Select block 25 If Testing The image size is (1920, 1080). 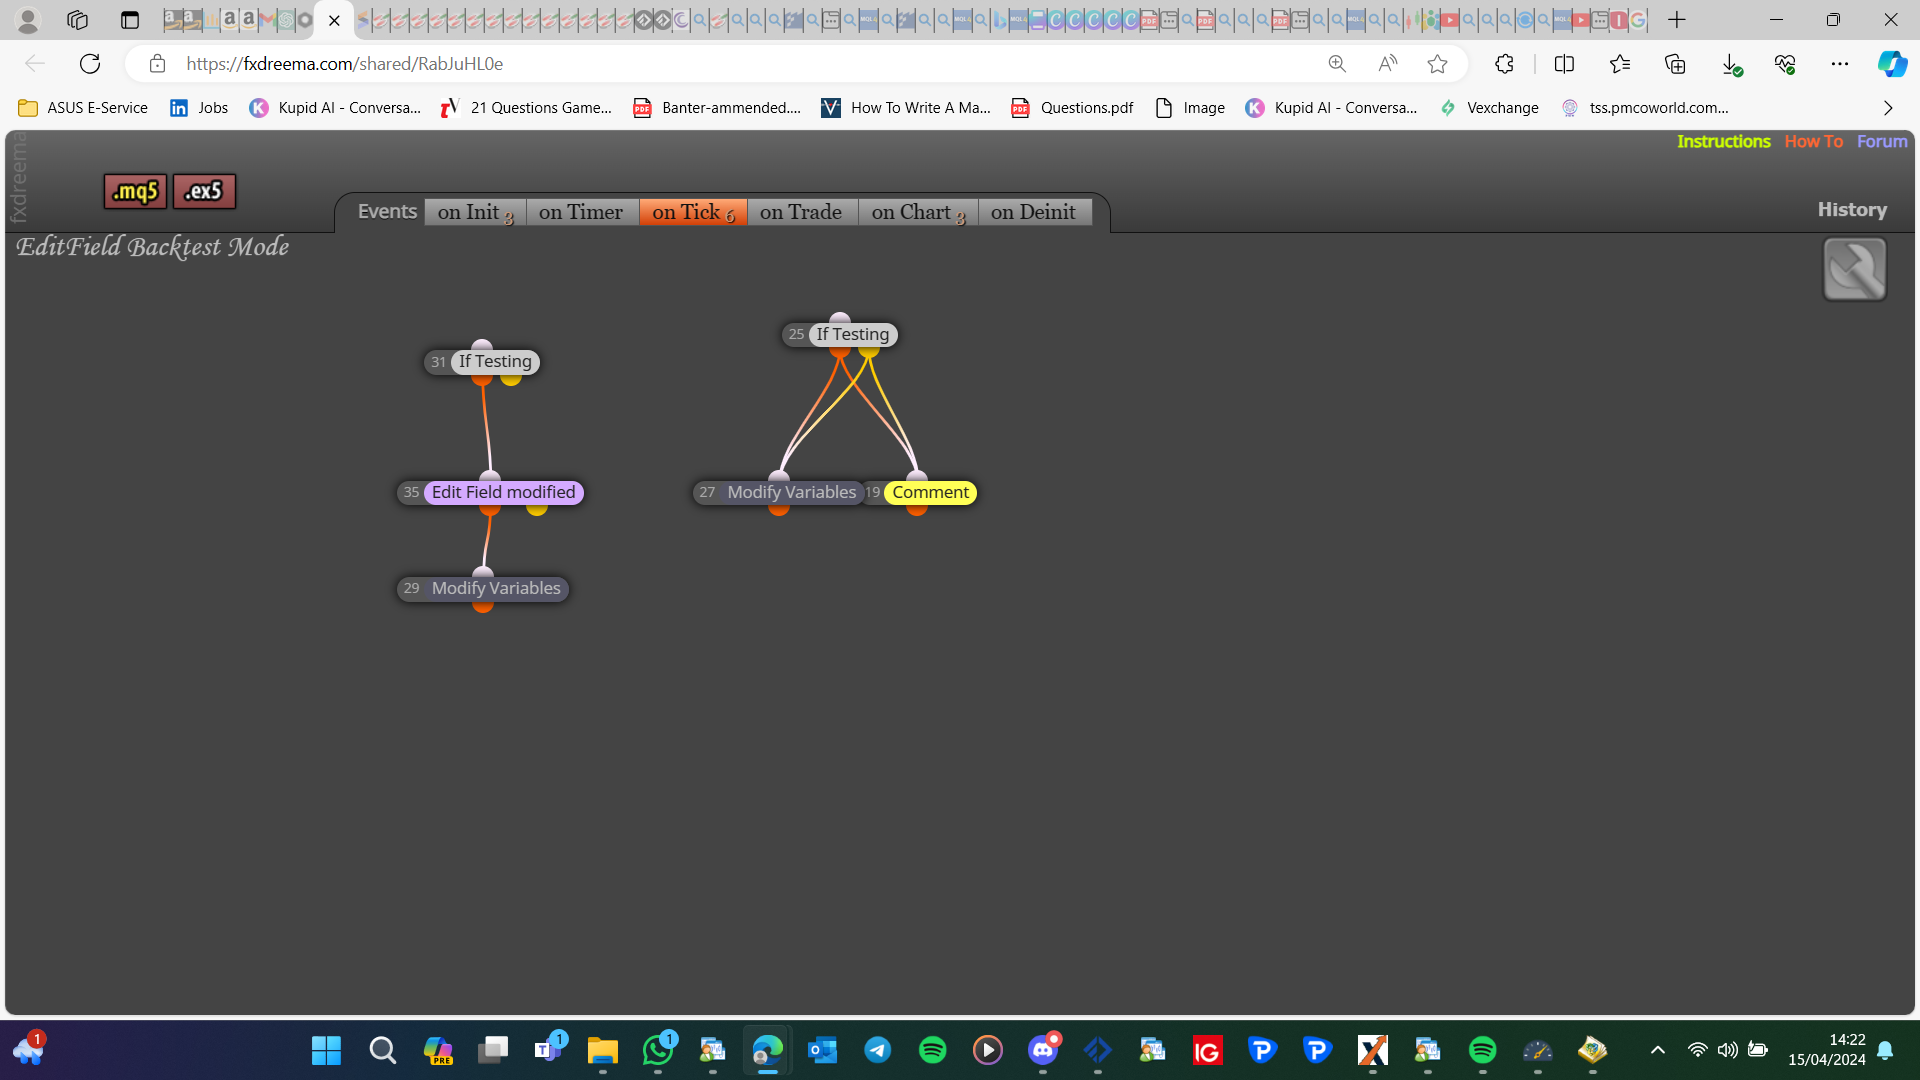point(840,334)
